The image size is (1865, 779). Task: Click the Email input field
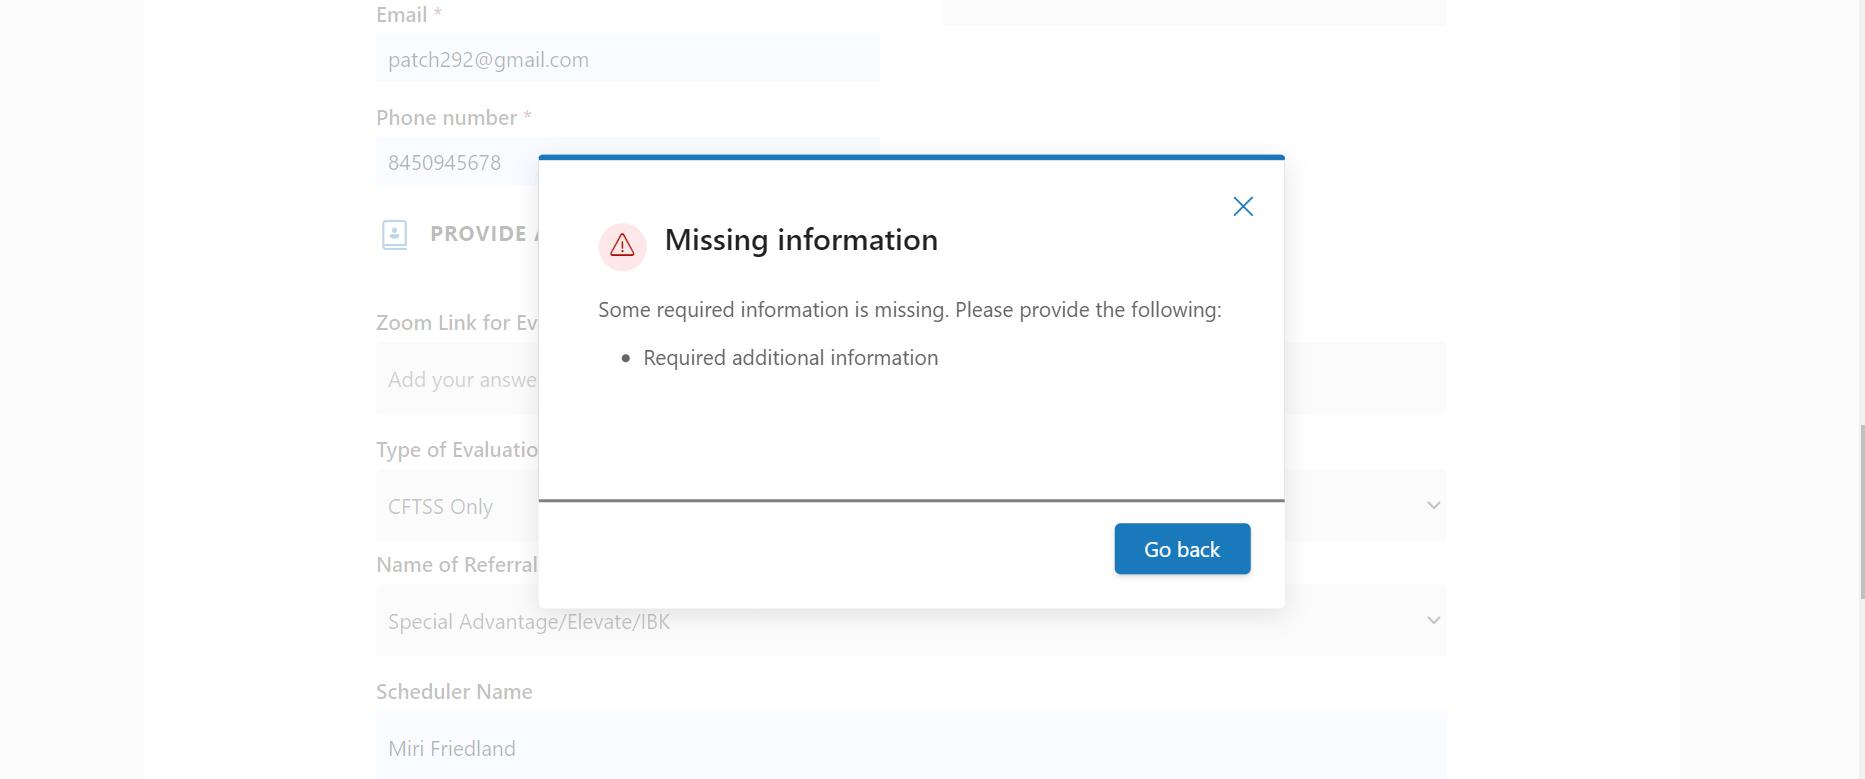point(627,59)
